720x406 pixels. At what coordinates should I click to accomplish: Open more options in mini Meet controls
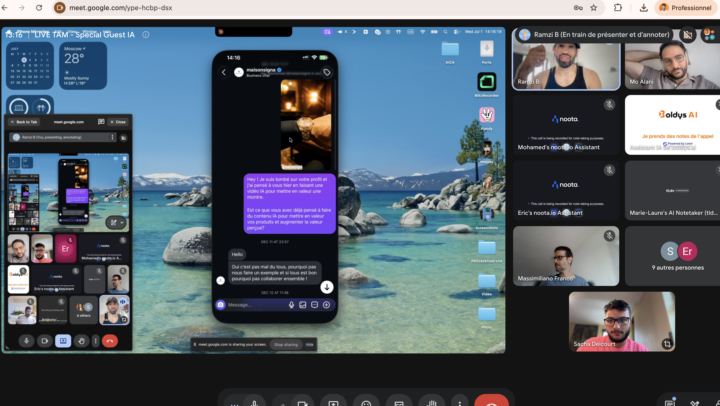pyautogui.click(x=96, y=341)
